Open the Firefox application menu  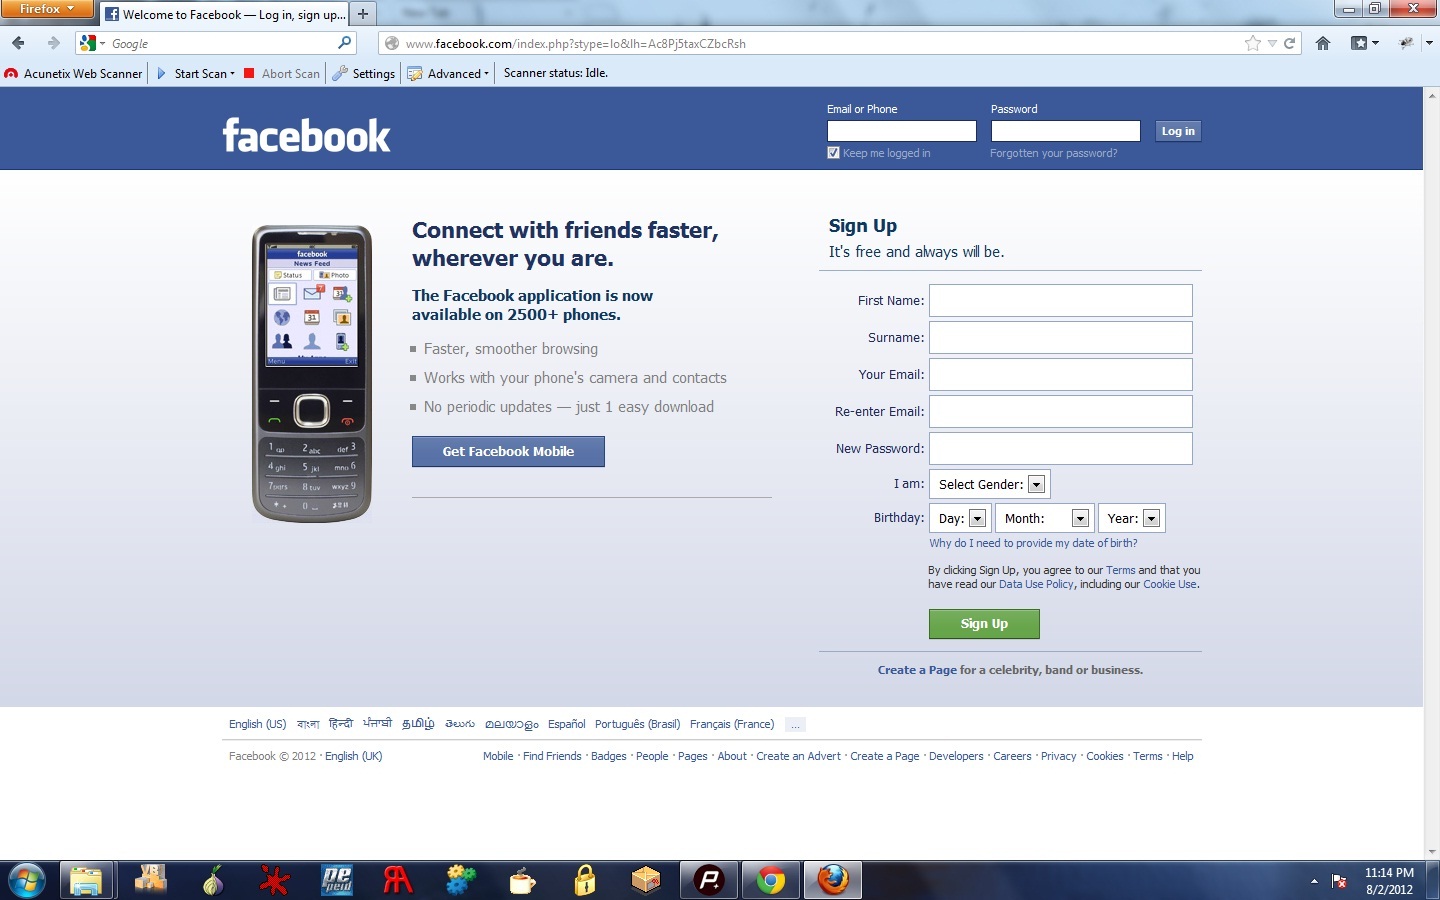47,9
